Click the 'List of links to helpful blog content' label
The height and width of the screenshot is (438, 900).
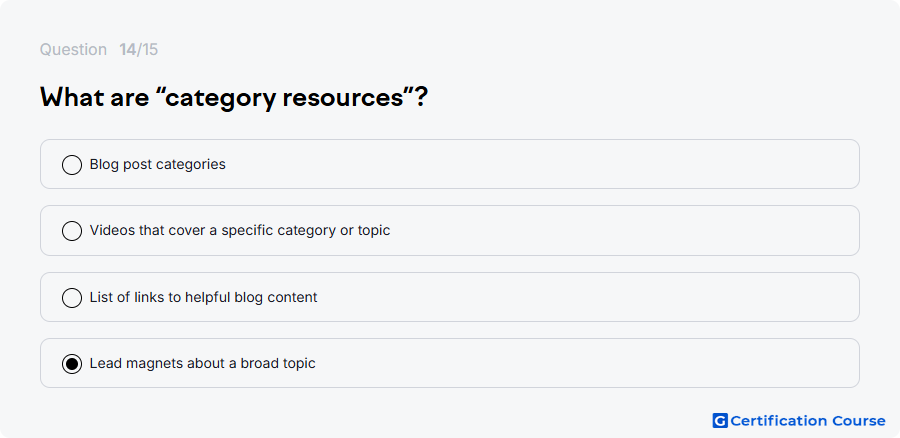tap(203, 297)
